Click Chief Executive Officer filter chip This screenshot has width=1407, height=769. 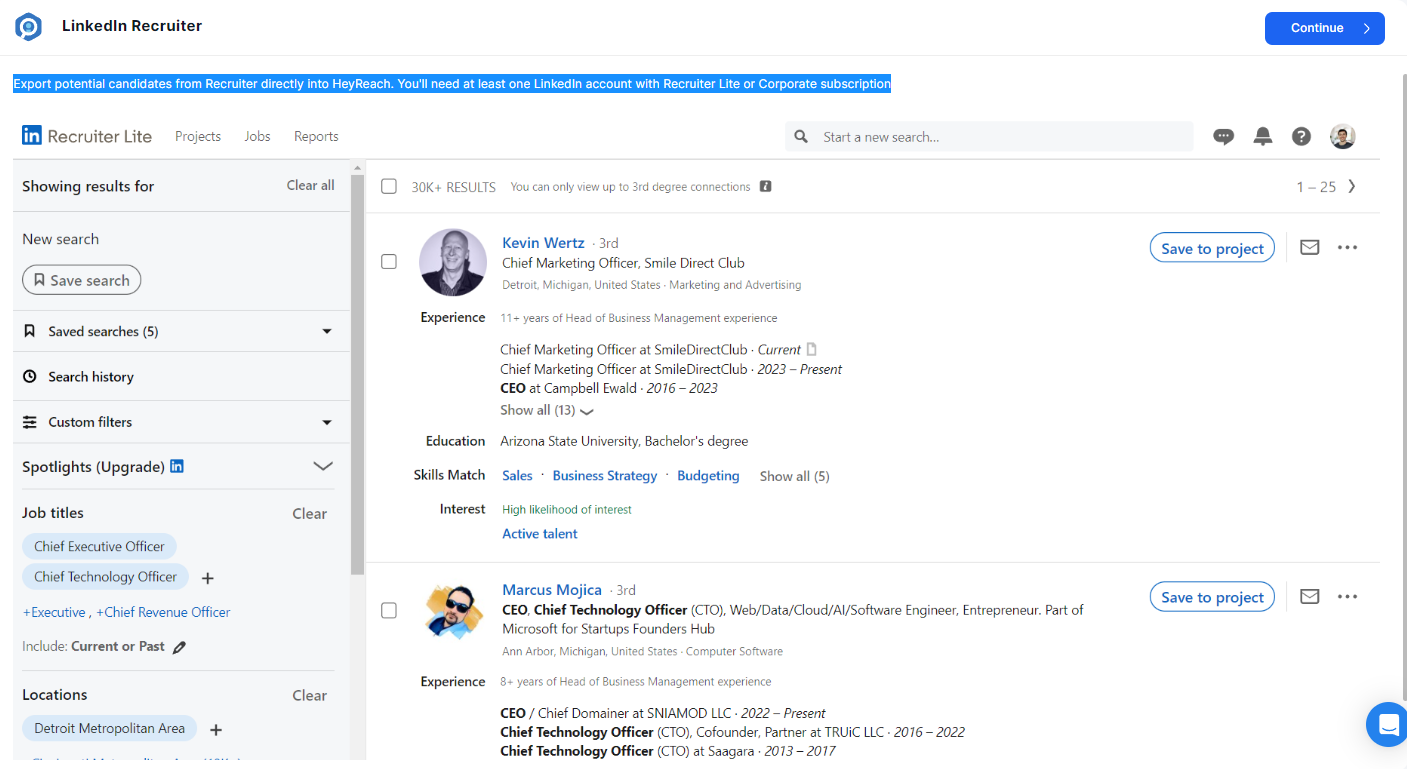(x=99, y=546)
